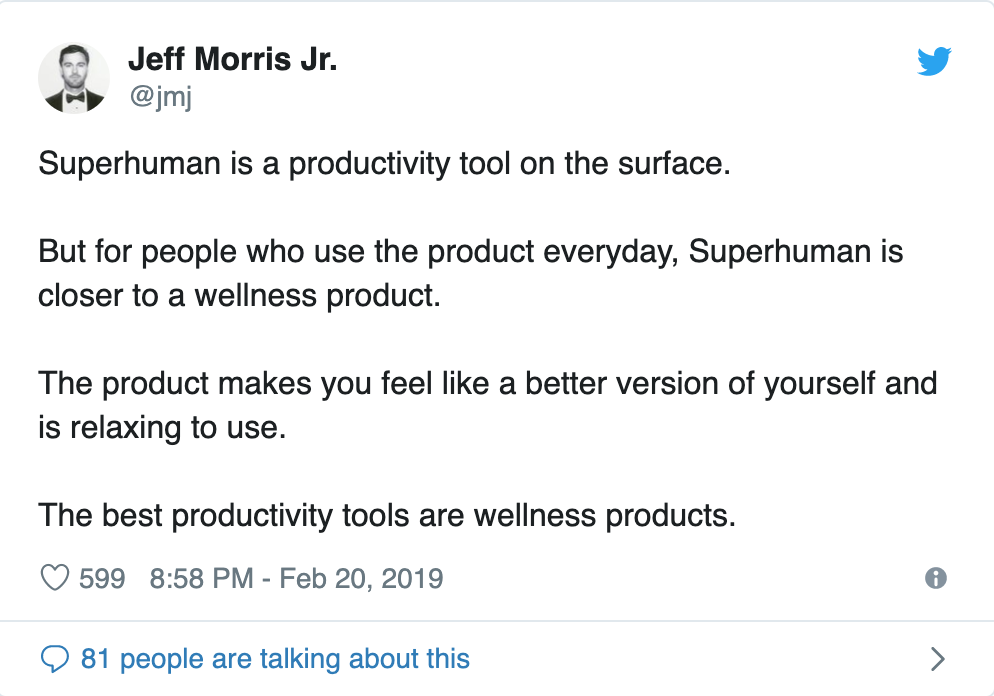Image resolution: width=994 pixels, height=696 pixels.
Task: Click the Twitter bird logo
Action: [x=934, y=63]
